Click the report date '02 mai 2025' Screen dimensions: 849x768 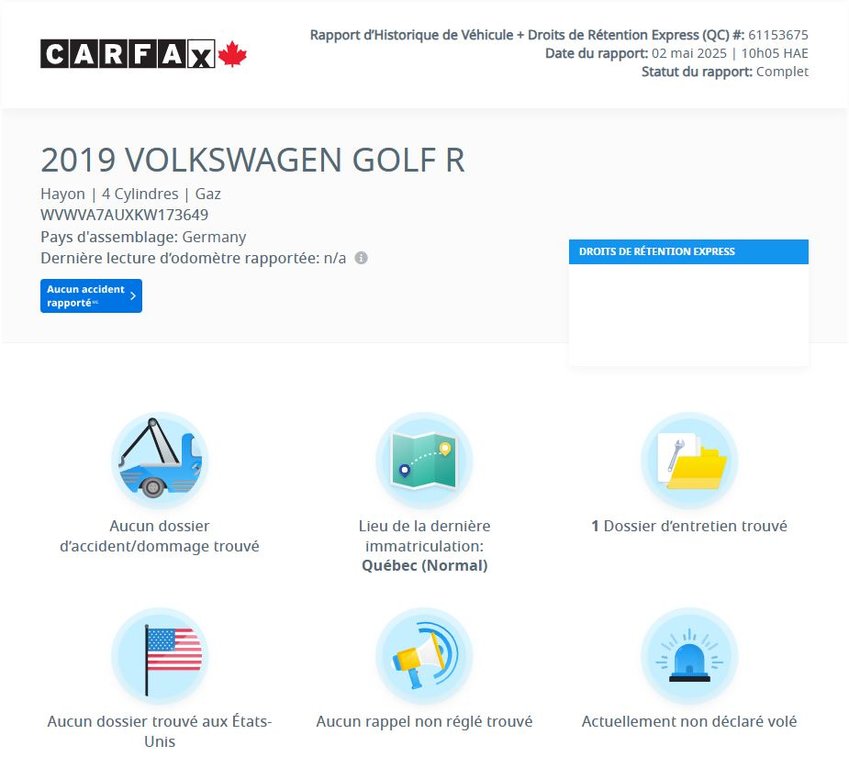tap(689, 54)
